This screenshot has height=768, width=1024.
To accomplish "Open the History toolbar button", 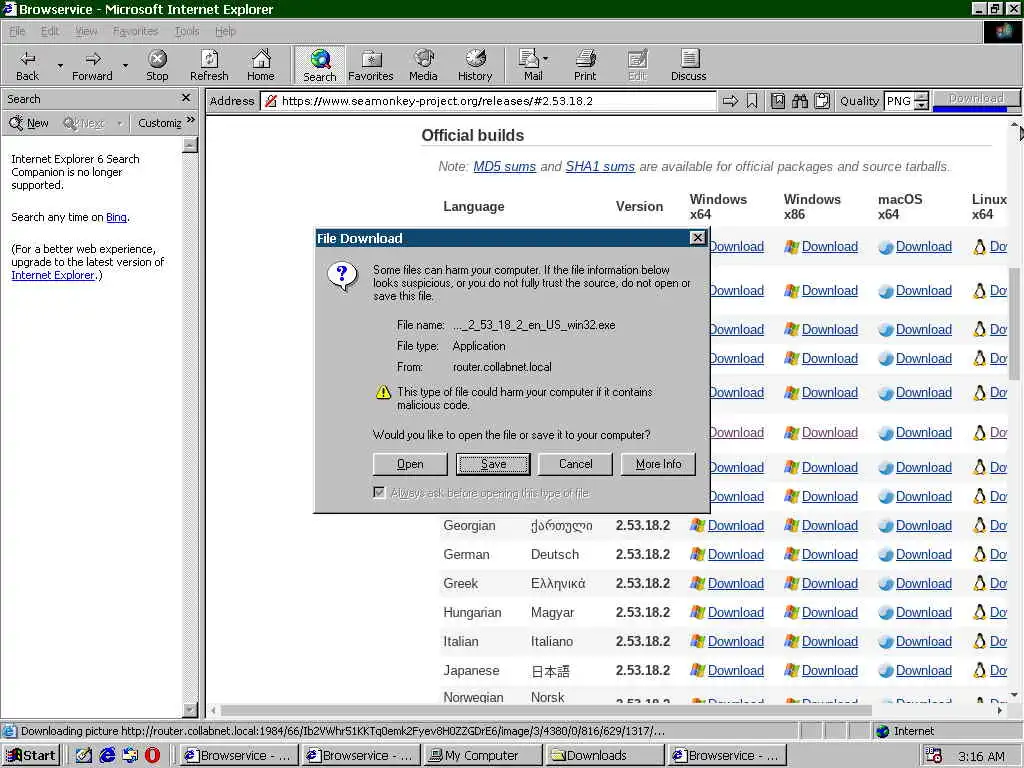I will pyautogui.click(x=475, y=65).
